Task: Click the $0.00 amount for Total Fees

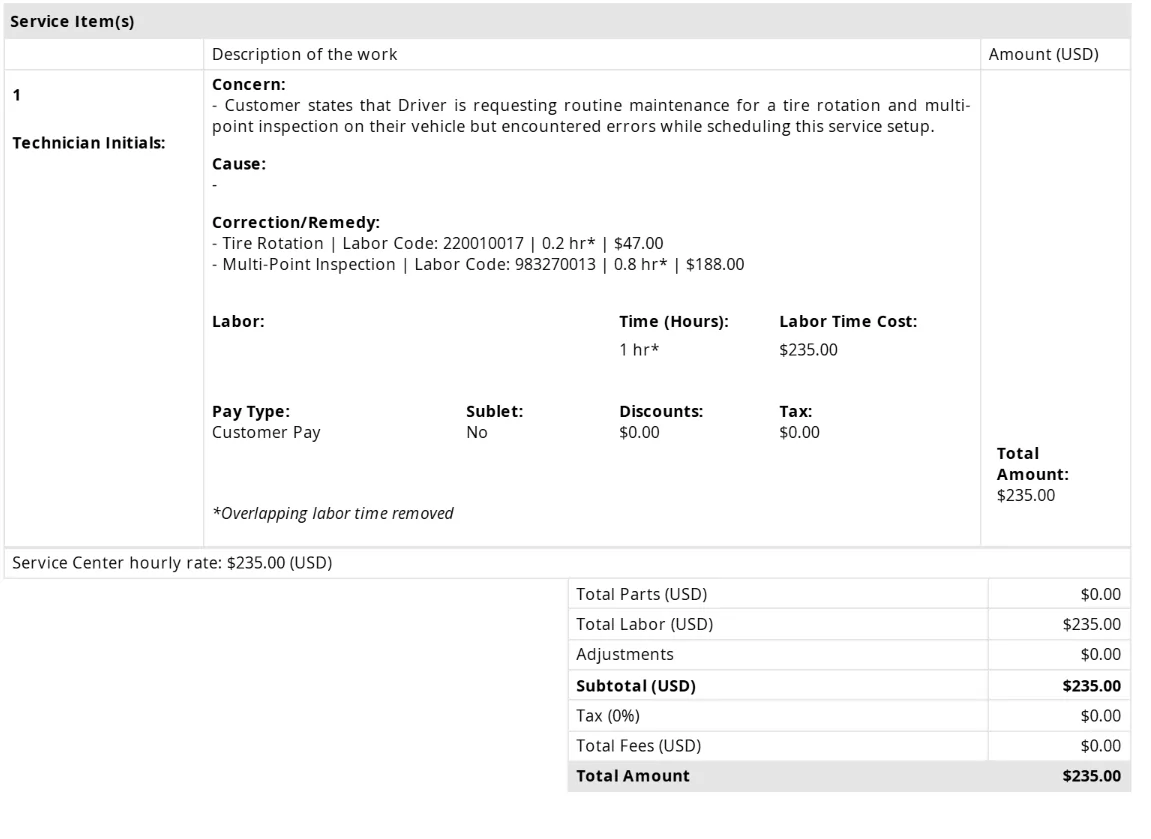Action: tap(1100, 746)
